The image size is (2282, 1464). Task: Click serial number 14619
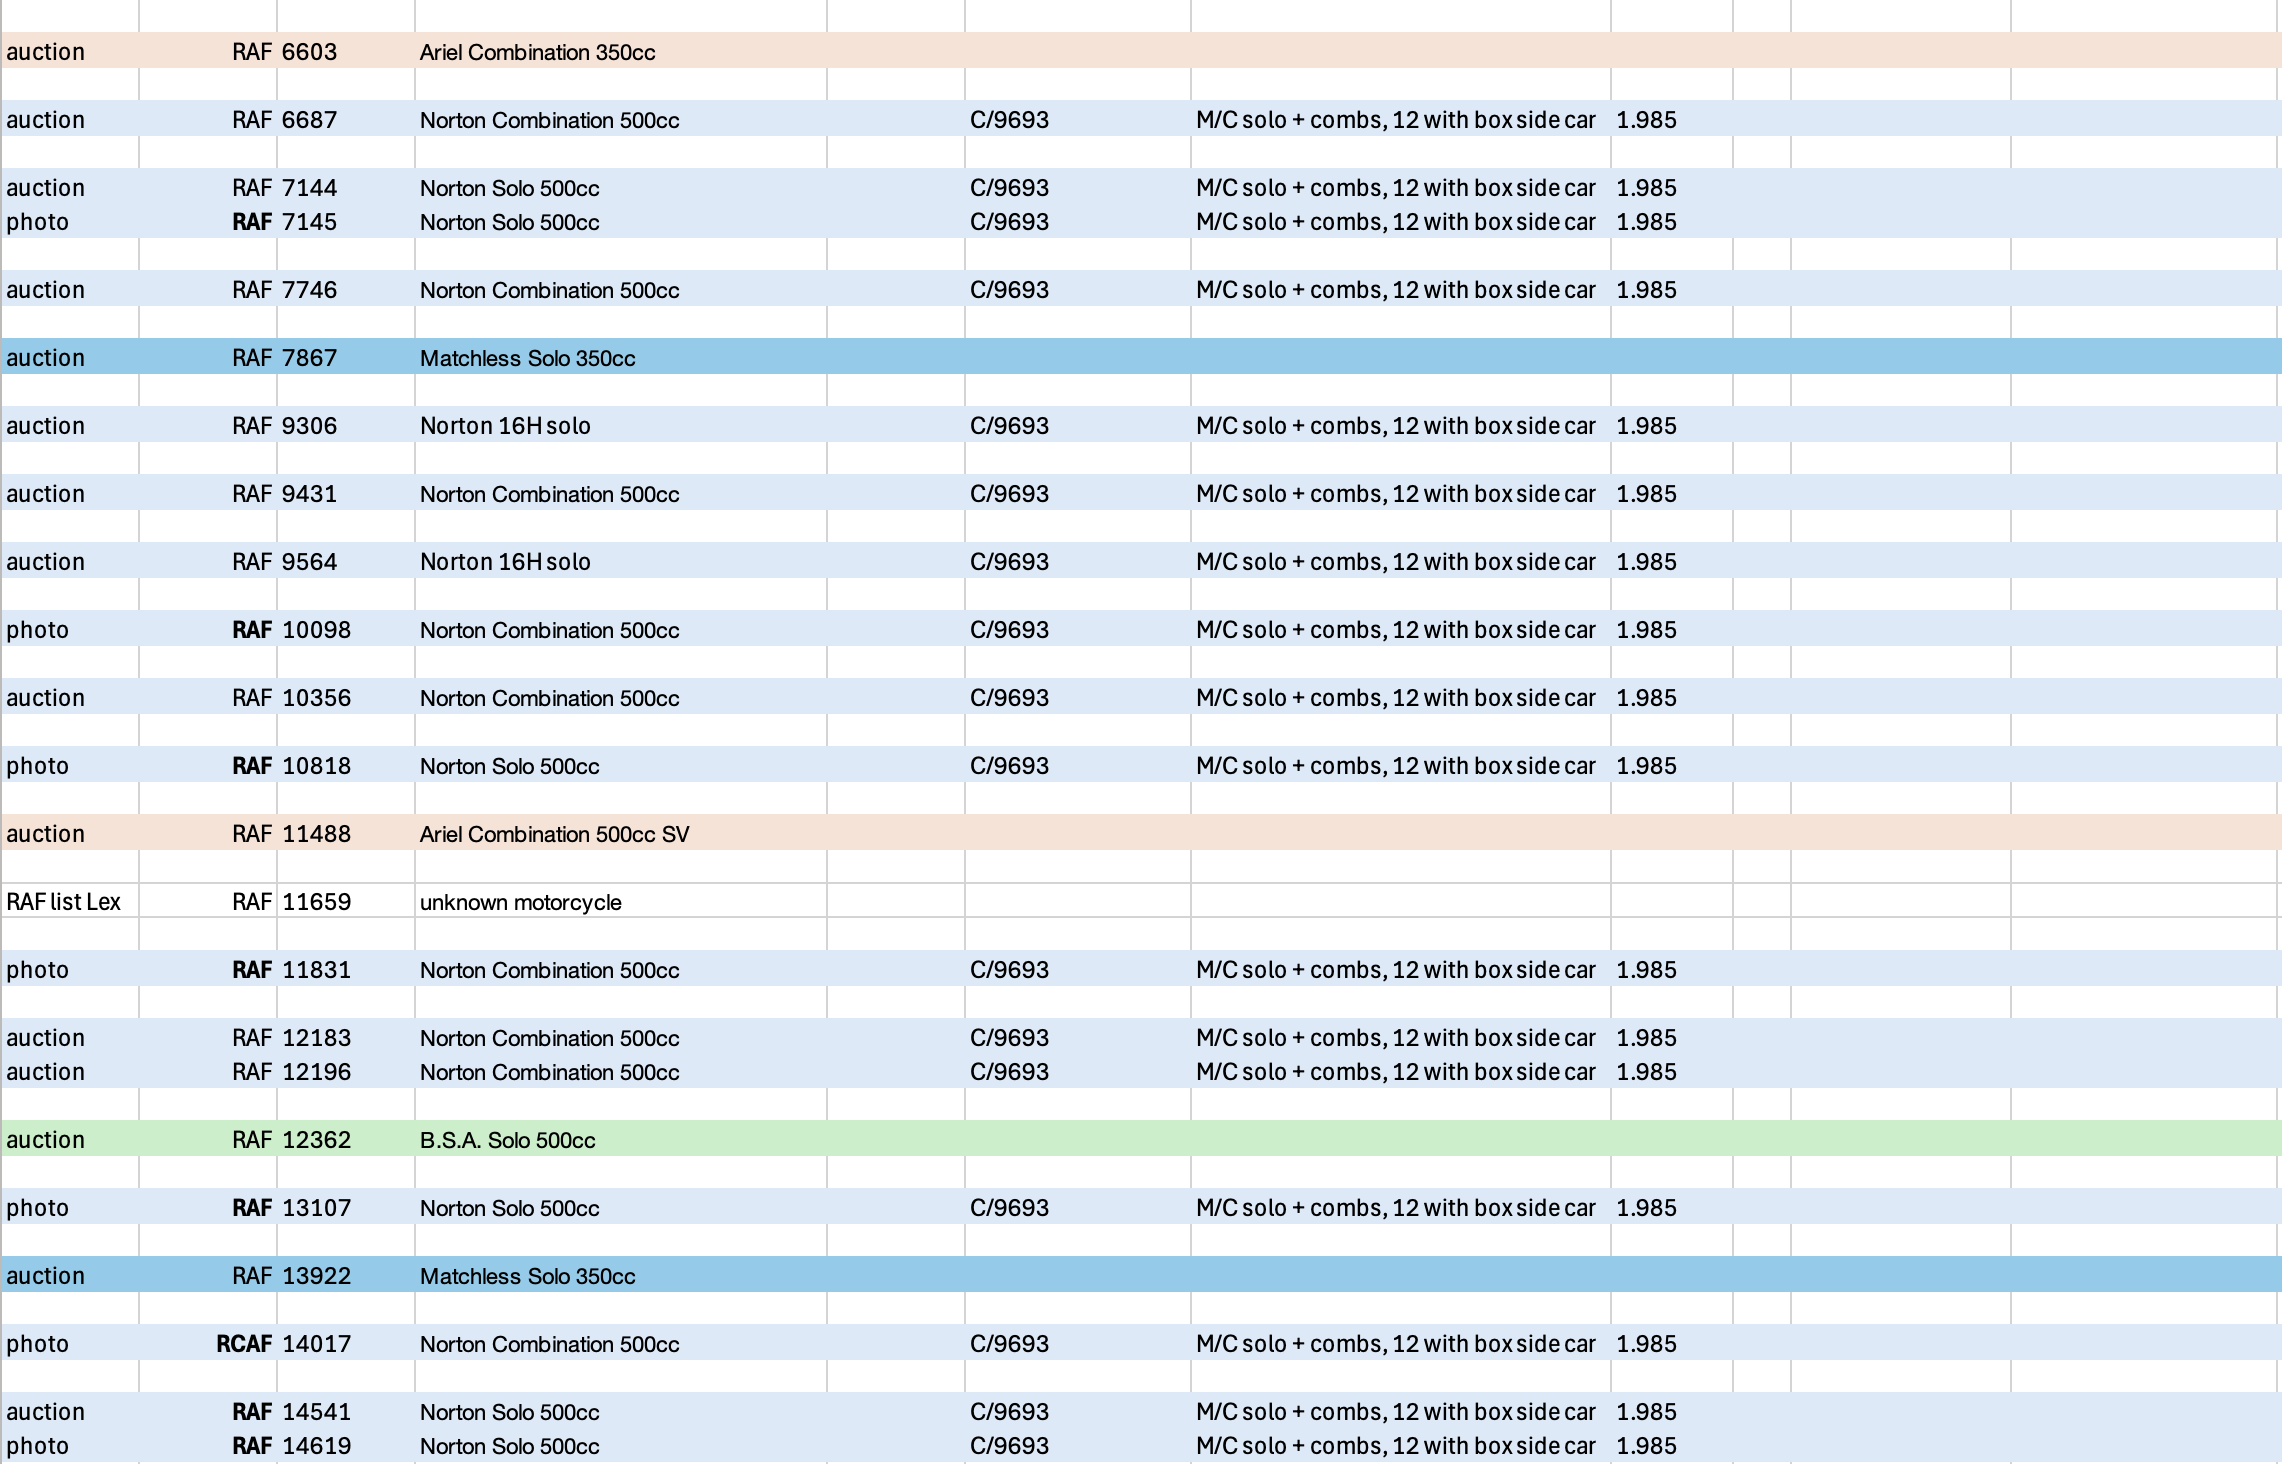click(x=345, y=1445)
